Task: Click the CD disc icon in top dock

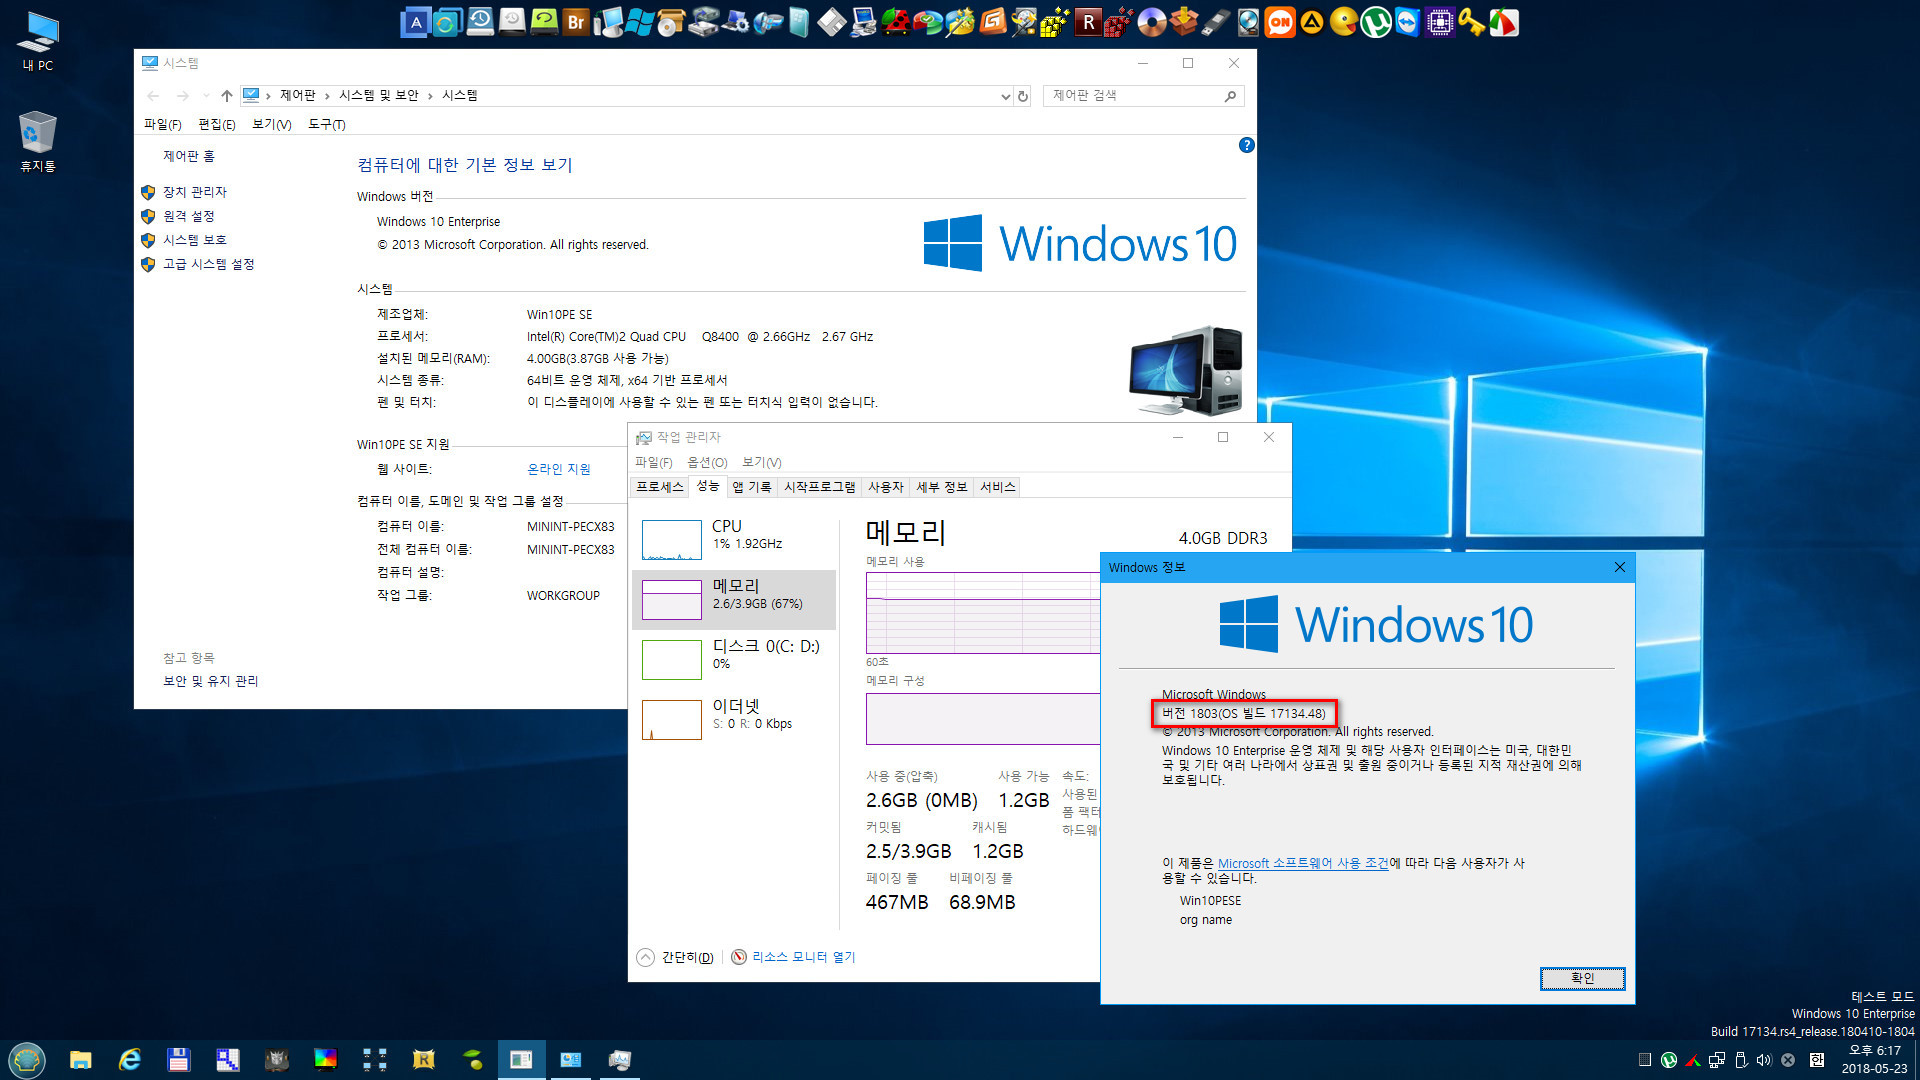Action: point(1152,22)
